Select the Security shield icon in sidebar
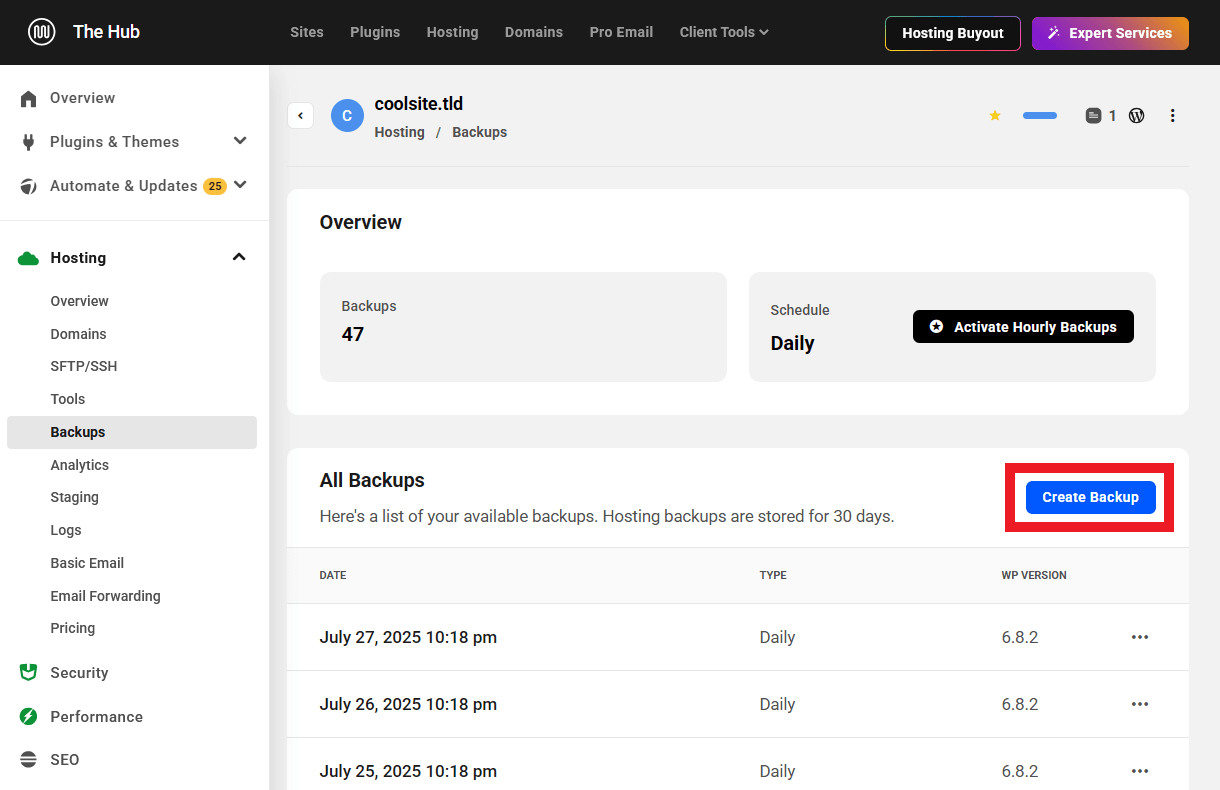The image size is (1220, 790). pyautogui.click(x=27, y=672)
